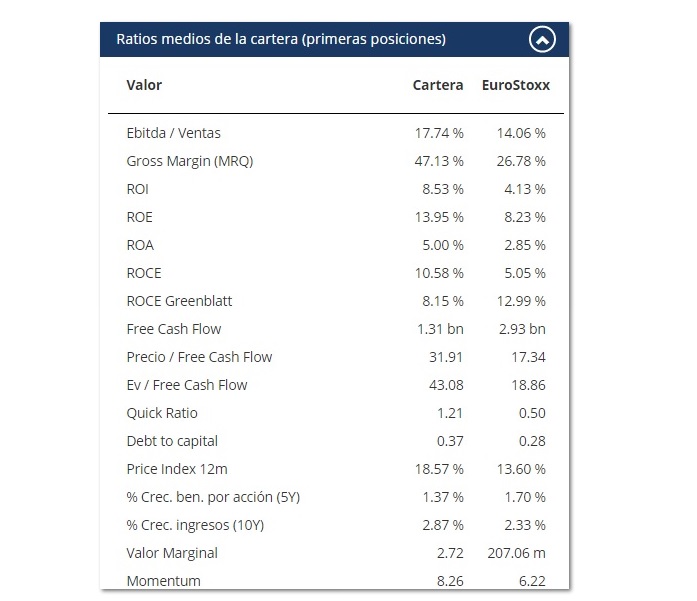This screenshot has width=697, height=601.
Task: Click the ROE Cartera value 13.95 %
Action: [439, 217]
